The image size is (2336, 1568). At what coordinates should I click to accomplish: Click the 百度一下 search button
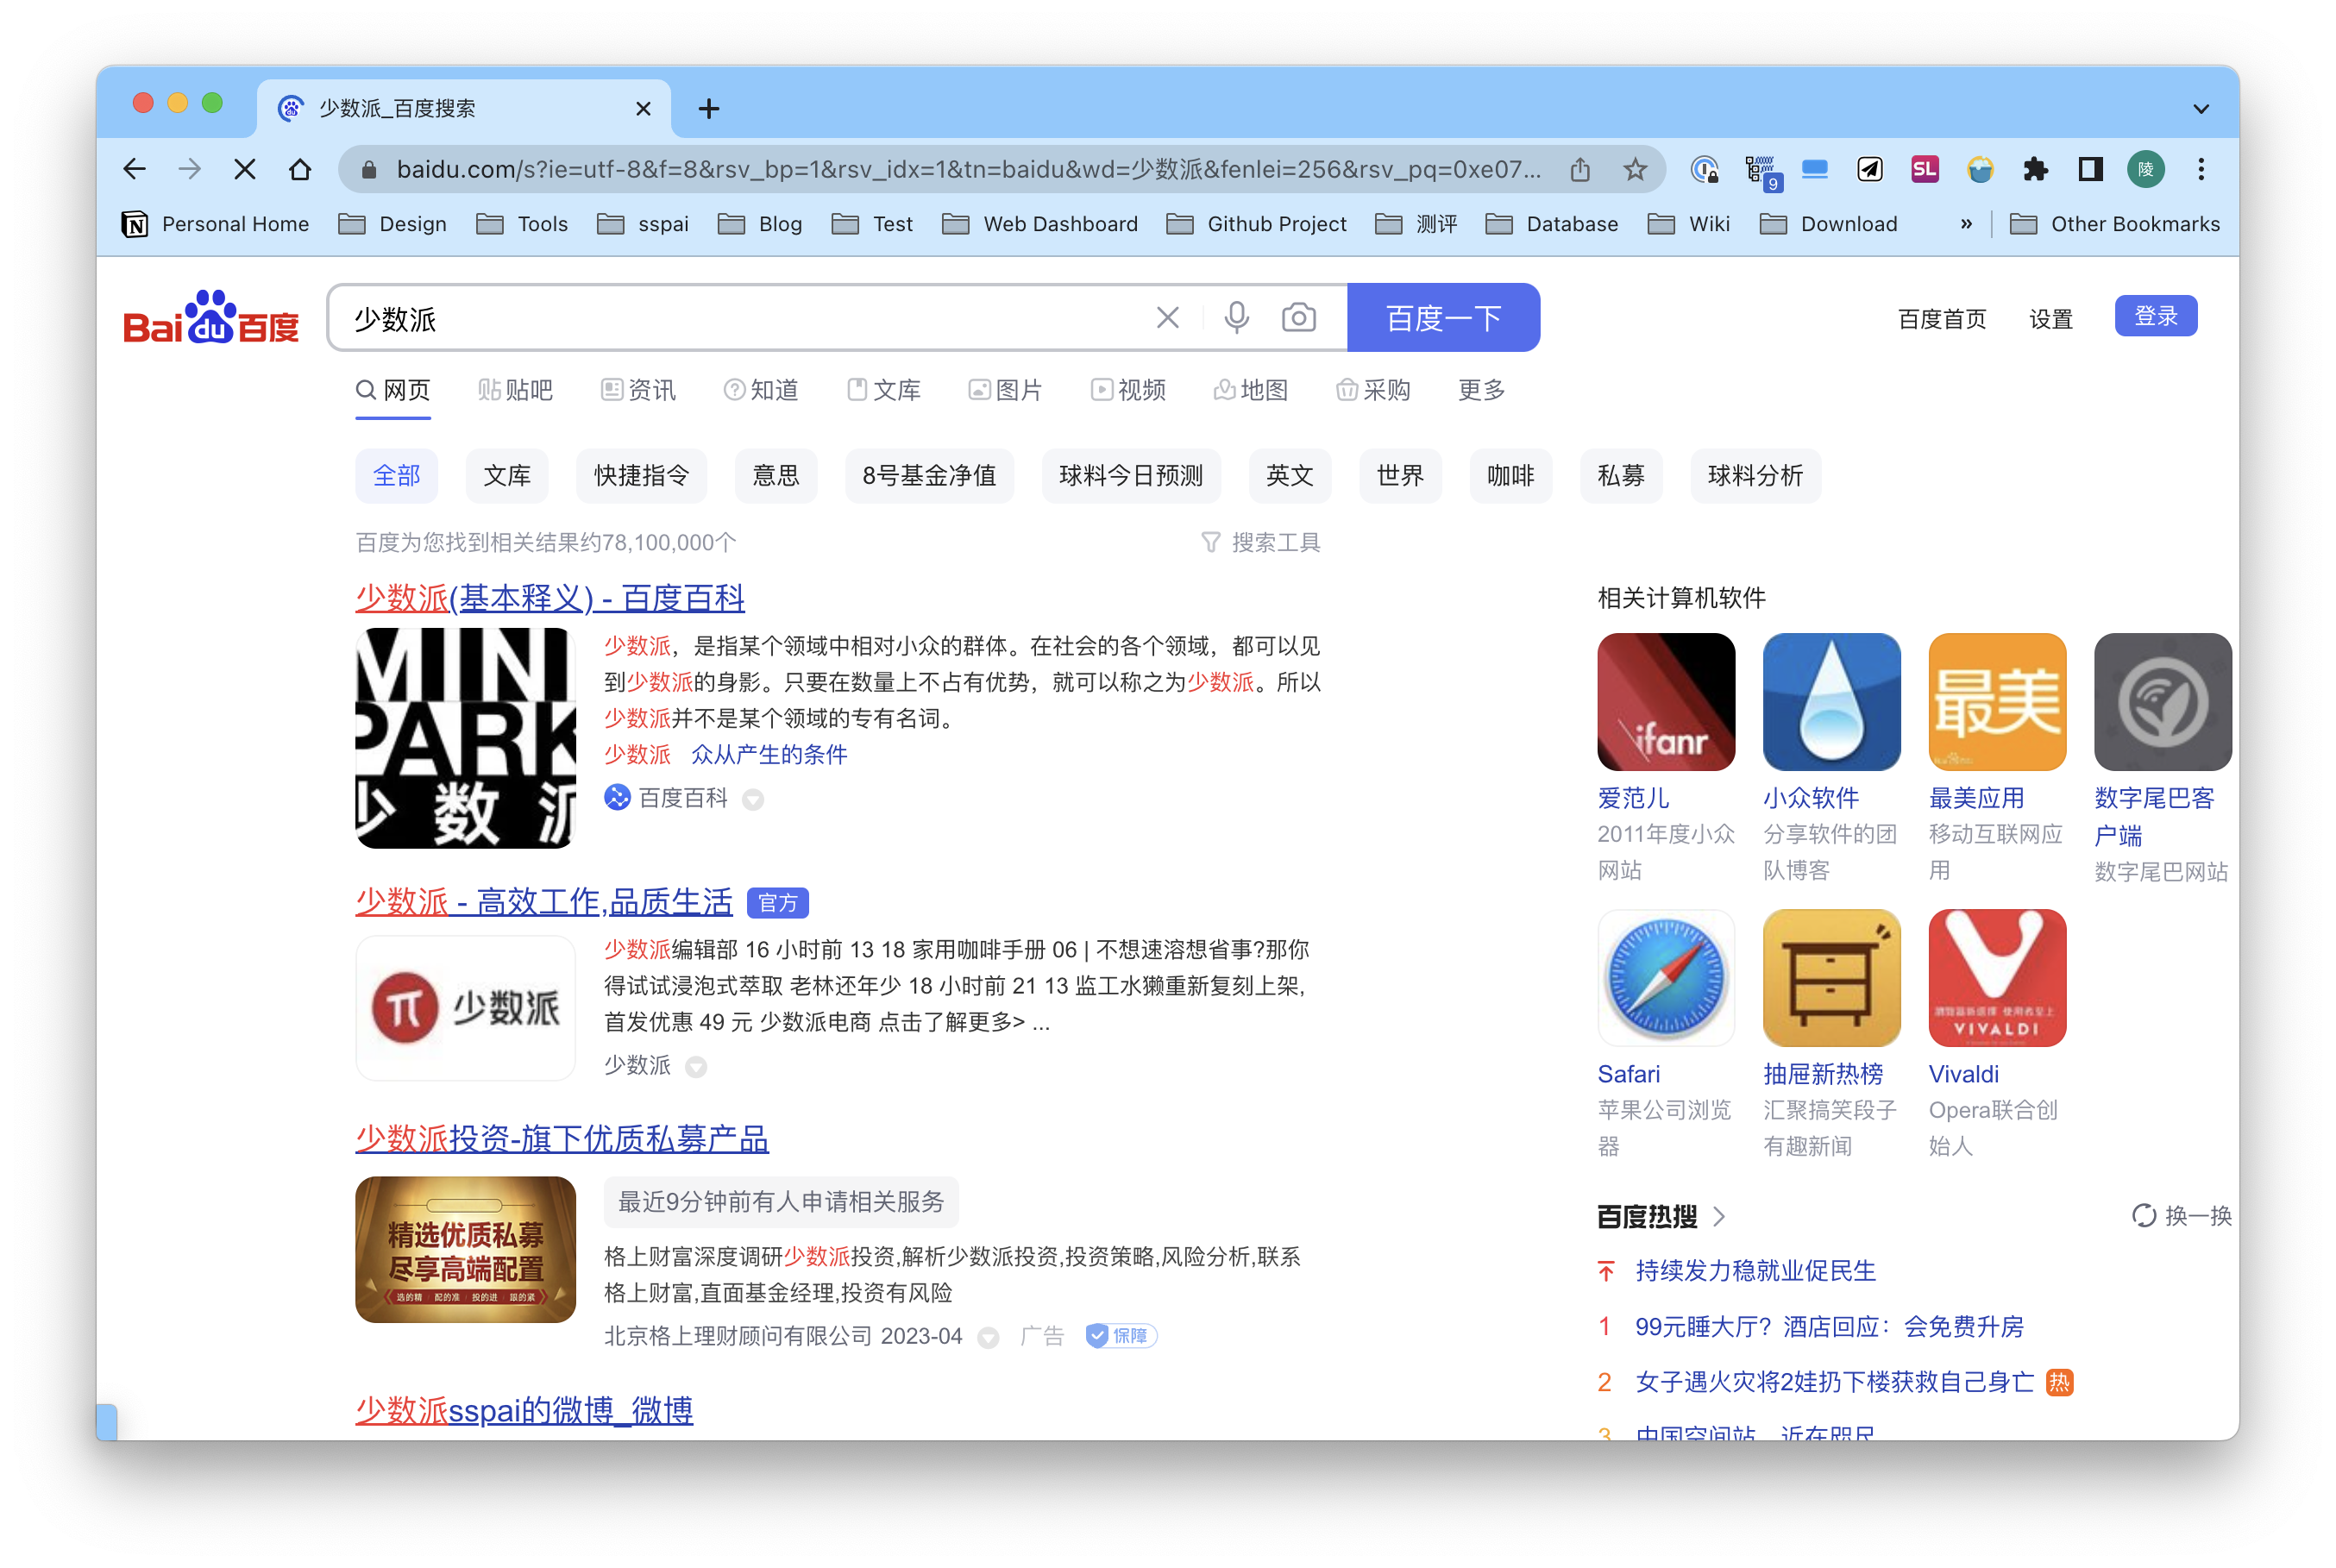1443,318
